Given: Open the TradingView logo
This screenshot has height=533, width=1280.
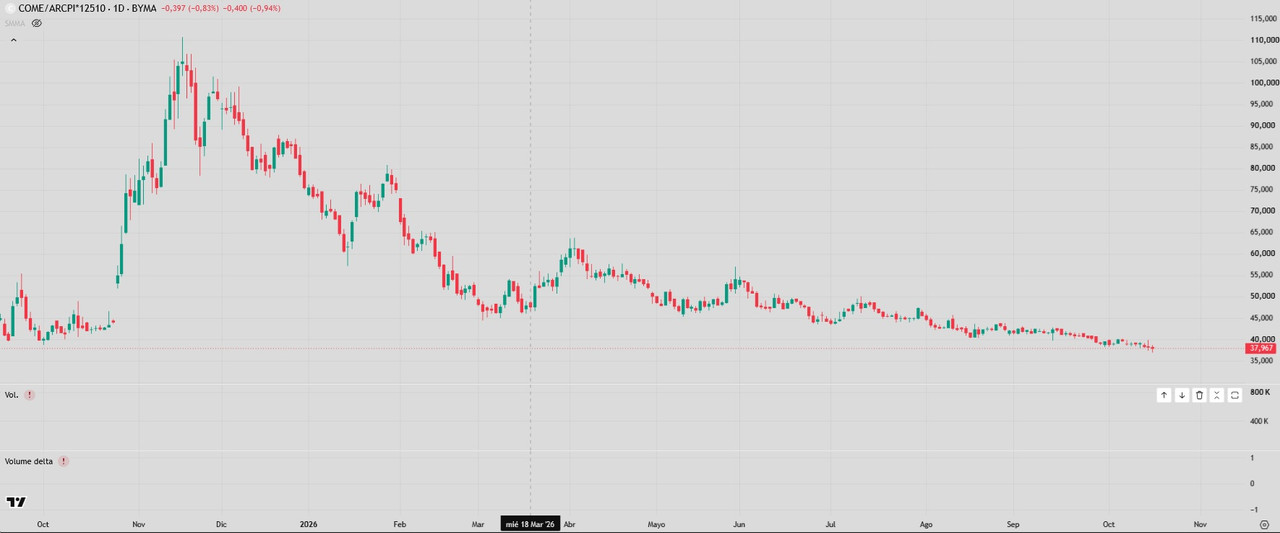Looking at the screenshot, I should pyautogui.click(x=16, y=501).
